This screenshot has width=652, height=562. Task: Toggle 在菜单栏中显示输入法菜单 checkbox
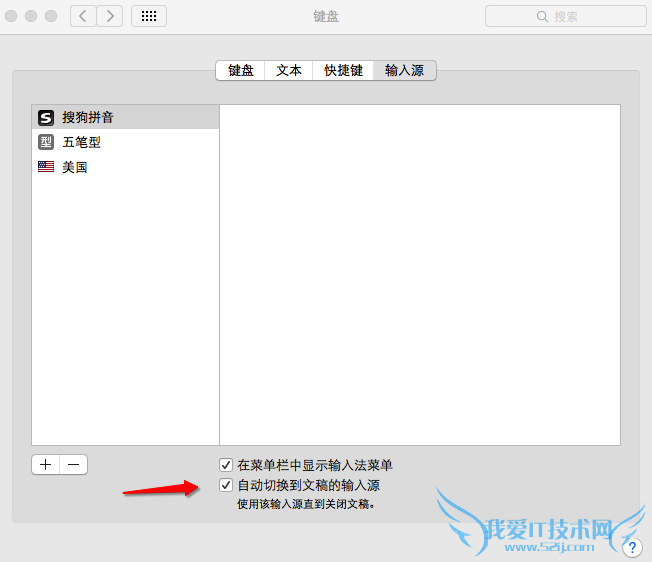226,465
